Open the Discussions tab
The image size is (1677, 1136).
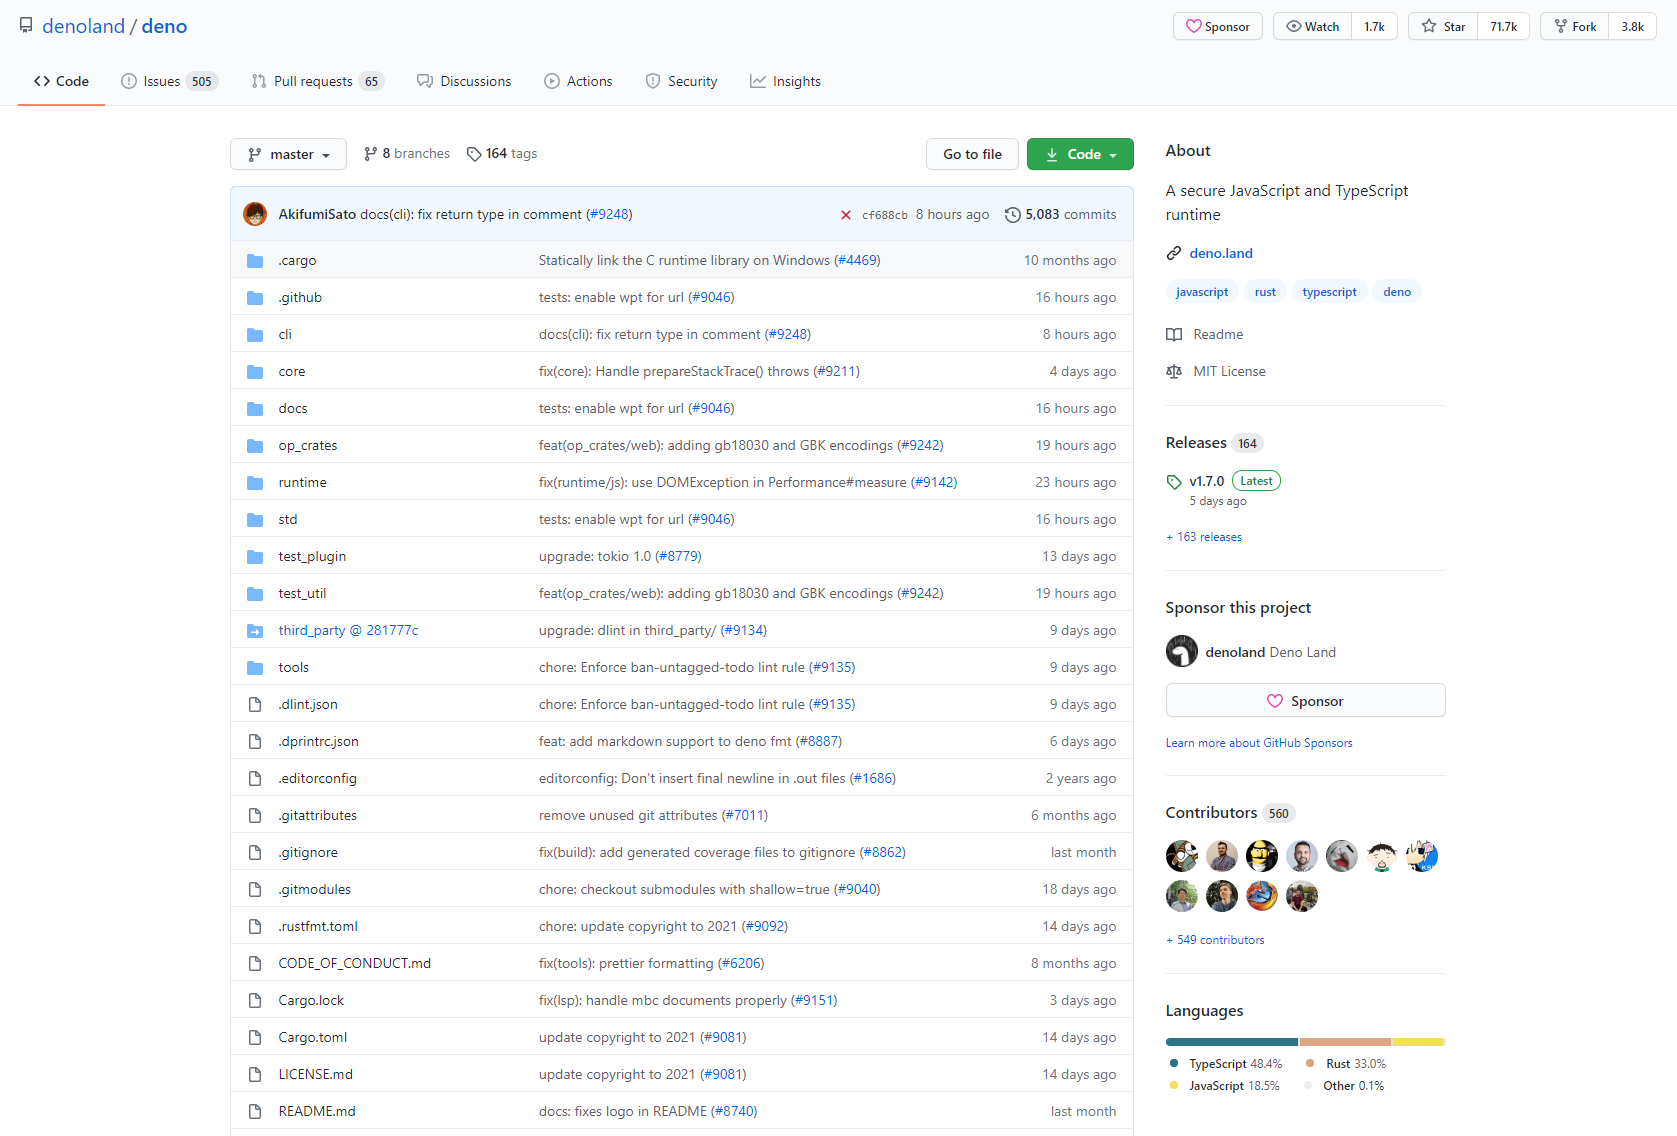point(464,81)
